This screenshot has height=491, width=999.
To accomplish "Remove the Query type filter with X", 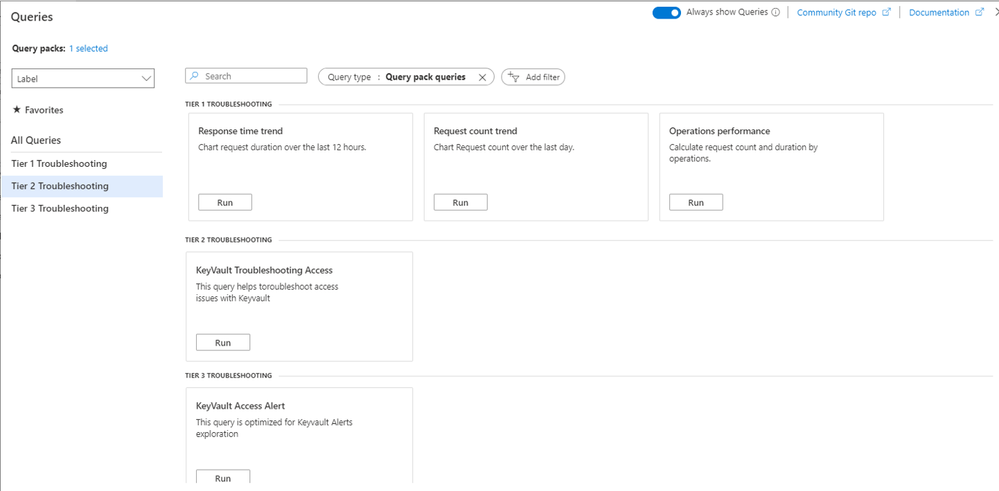I will [482, 77].
